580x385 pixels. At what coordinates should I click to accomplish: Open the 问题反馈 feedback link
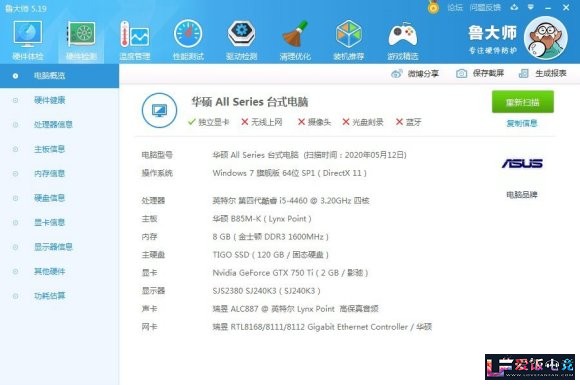click(485, 7)
